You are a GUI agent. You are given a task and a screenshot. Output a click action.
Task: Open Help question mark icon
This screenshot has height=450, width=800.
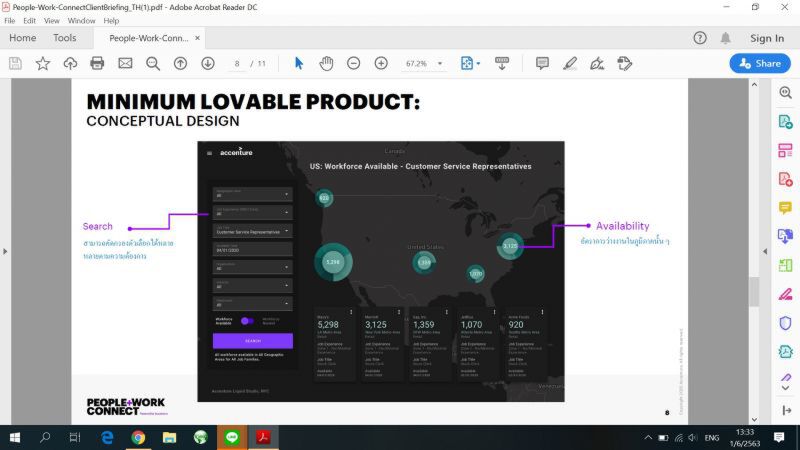700,38
